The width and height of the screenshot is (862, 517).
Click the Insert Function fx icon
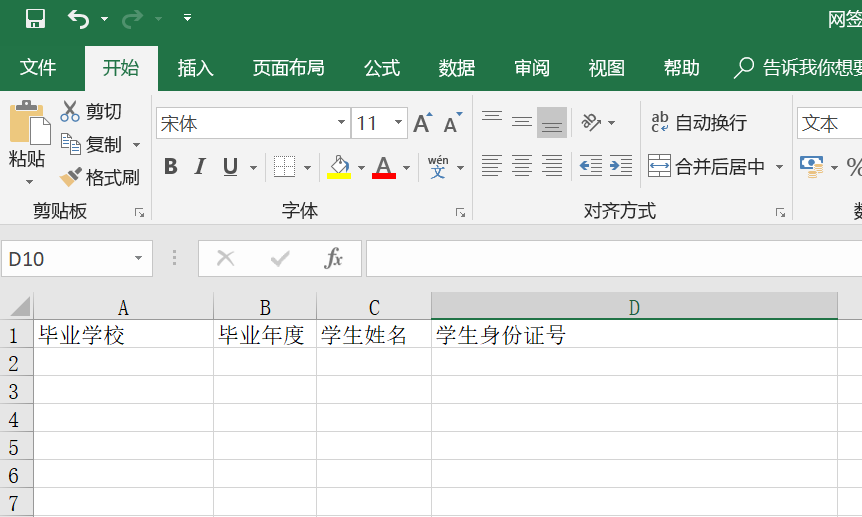[x=334, y=258]
